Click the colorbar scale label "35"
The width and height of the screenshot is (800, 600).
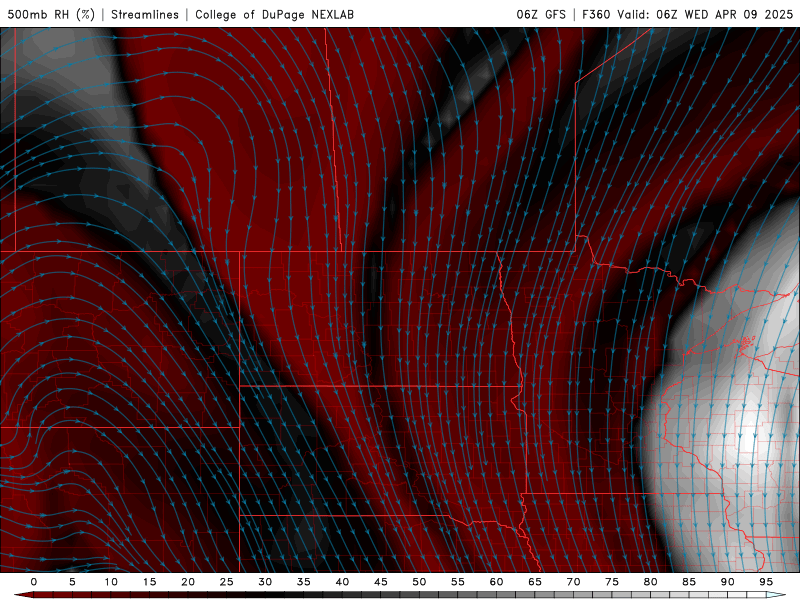304,582
